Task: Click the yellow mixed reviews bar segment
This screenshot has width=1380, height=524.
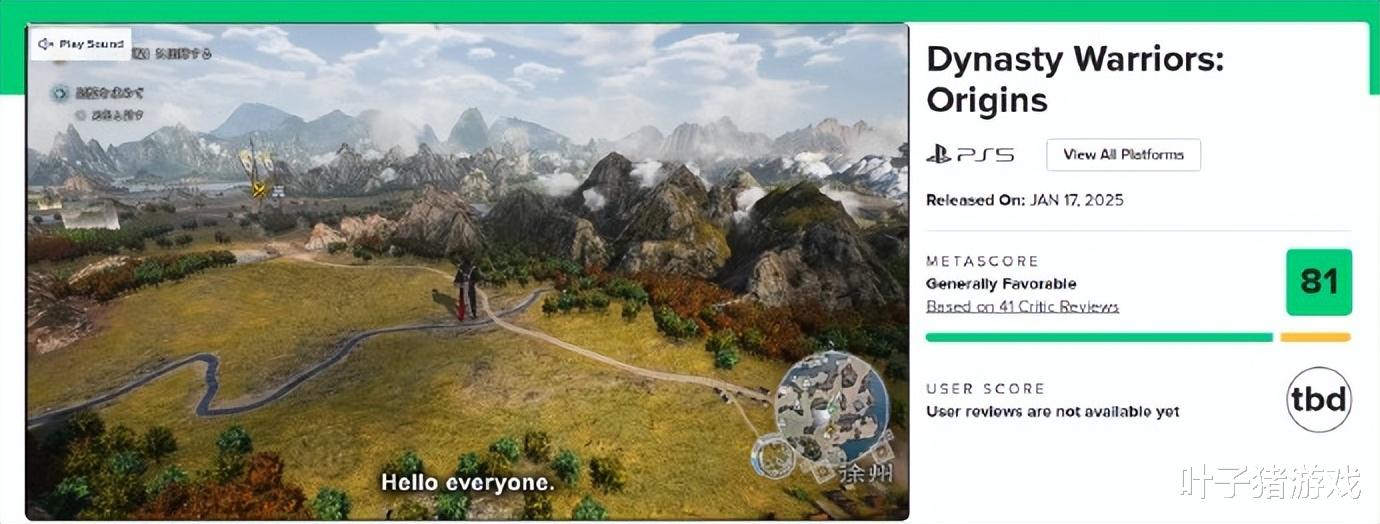Action: [x=1315, y=338]
